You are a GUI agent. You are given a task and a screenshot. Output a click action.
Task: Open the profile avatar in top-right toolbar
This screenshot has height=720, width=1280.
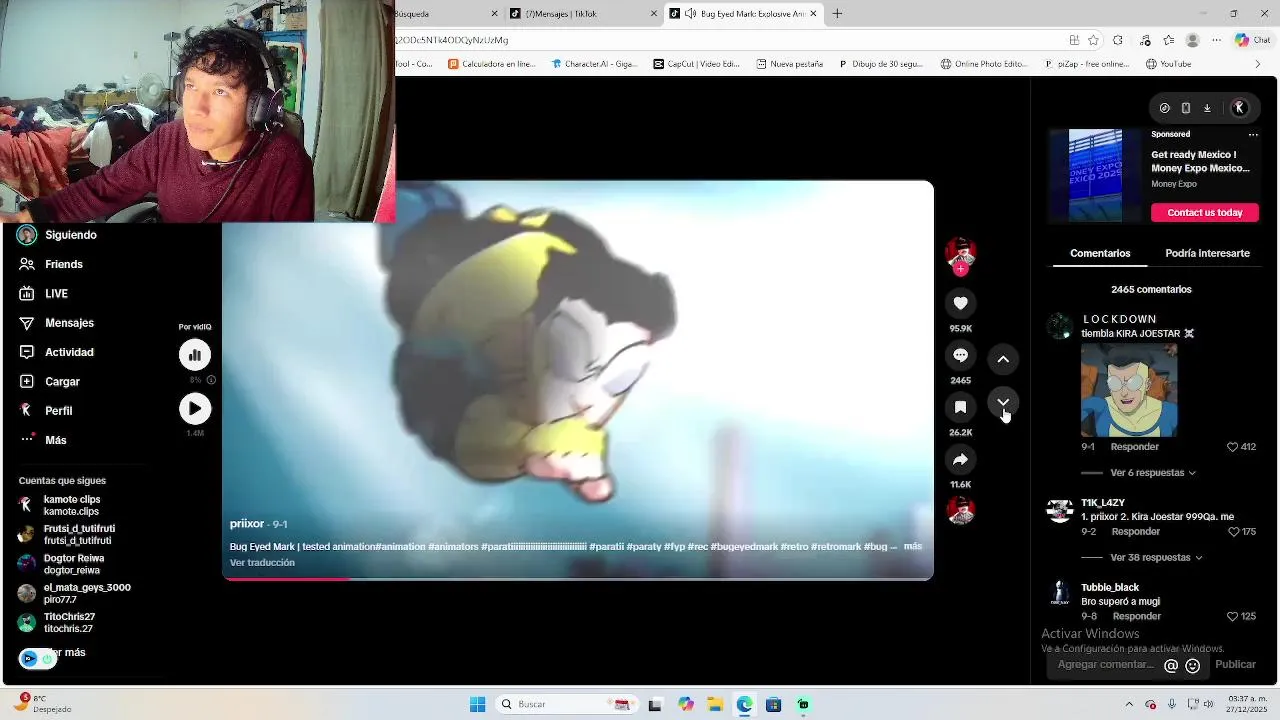[1239, 108]
